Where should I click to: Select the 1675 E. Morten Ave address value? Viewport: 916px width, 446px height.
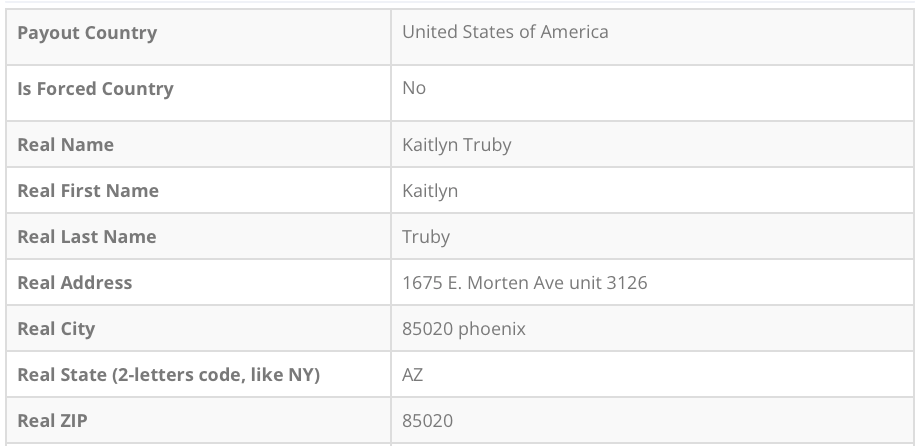pos(524,283)
